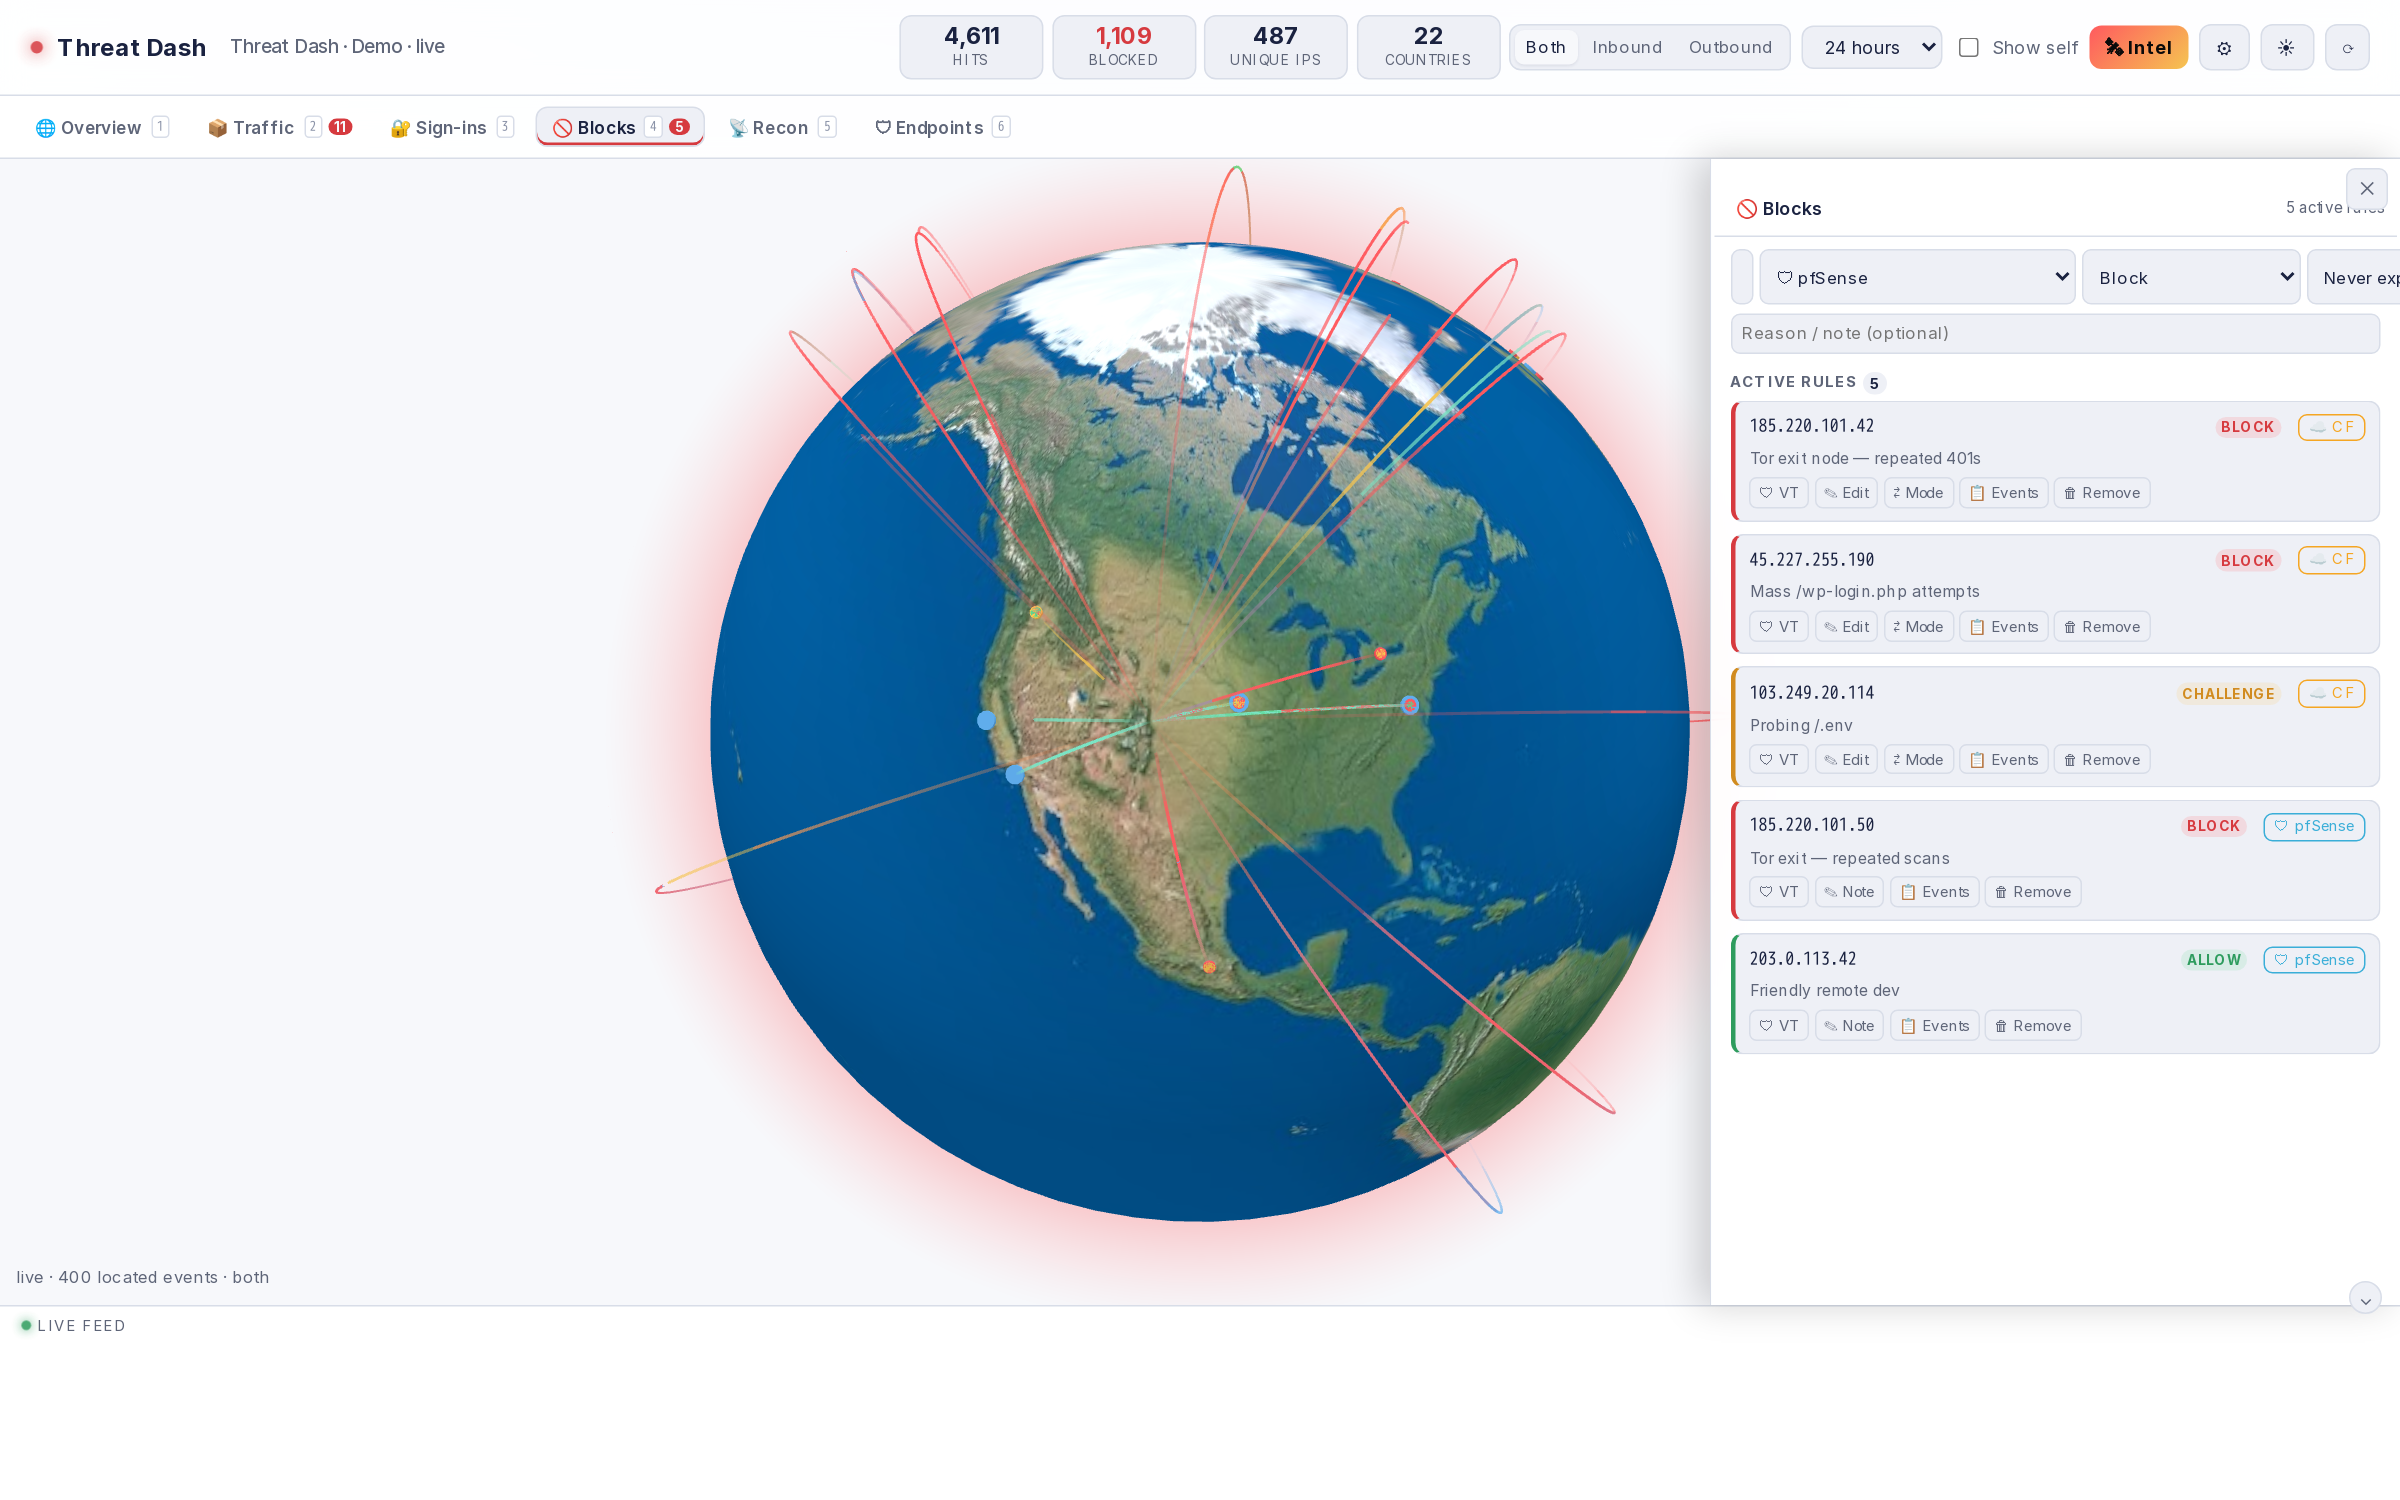Edit the 103.249.20.114 rule
The width and height of the screenshot is (2400, 1500).
click(1846, 760)
